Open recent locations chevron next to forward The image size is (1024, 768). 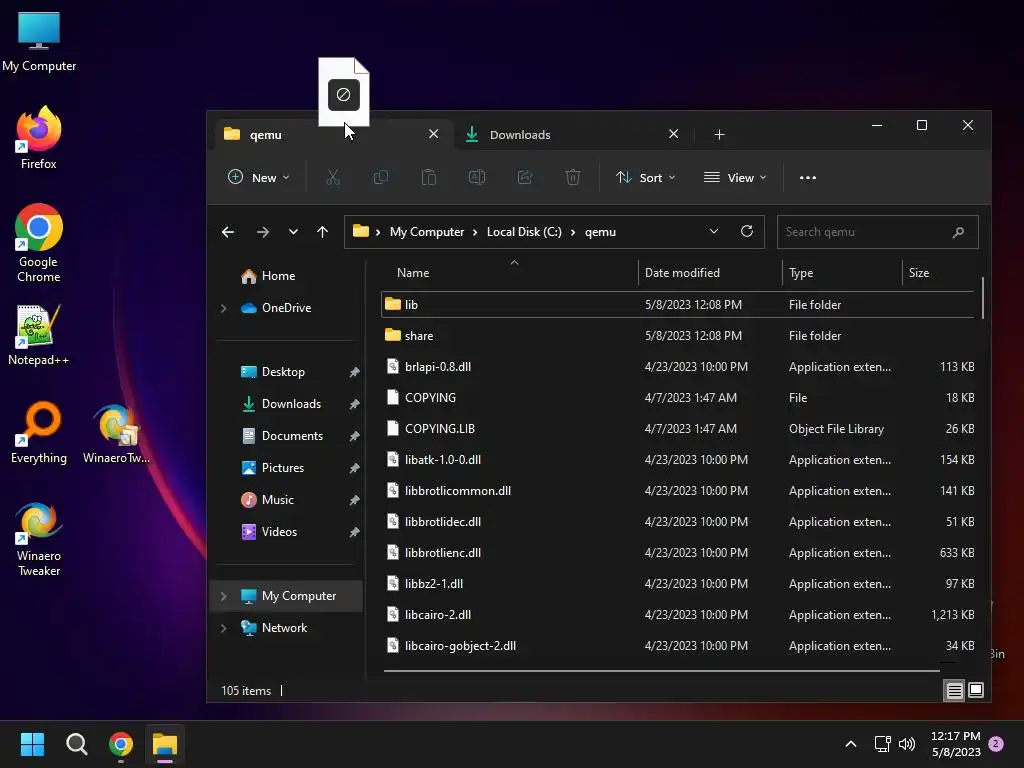click(293, 232)
